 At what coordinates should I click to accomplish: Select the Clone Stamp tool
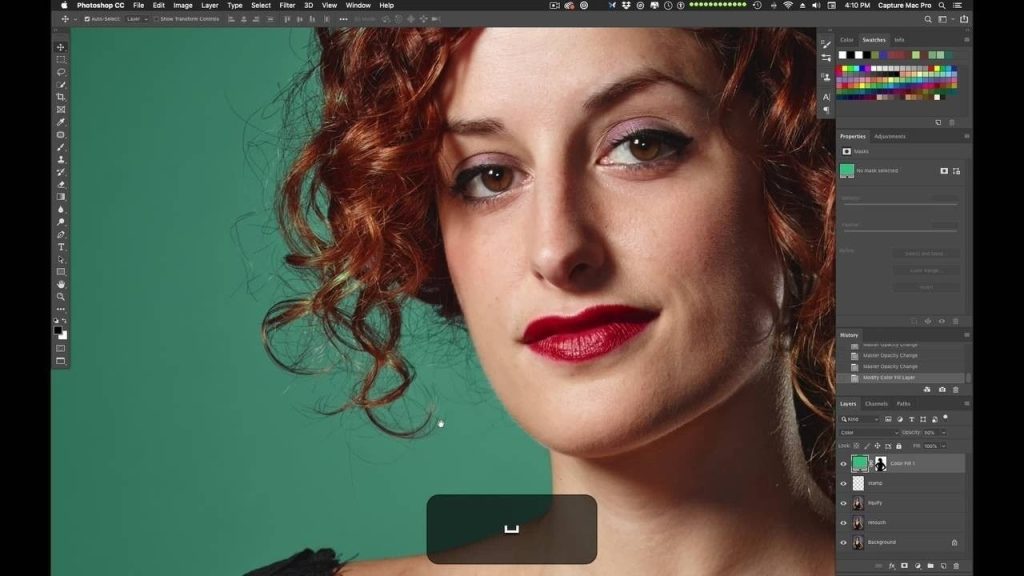(x=61, y=160)
